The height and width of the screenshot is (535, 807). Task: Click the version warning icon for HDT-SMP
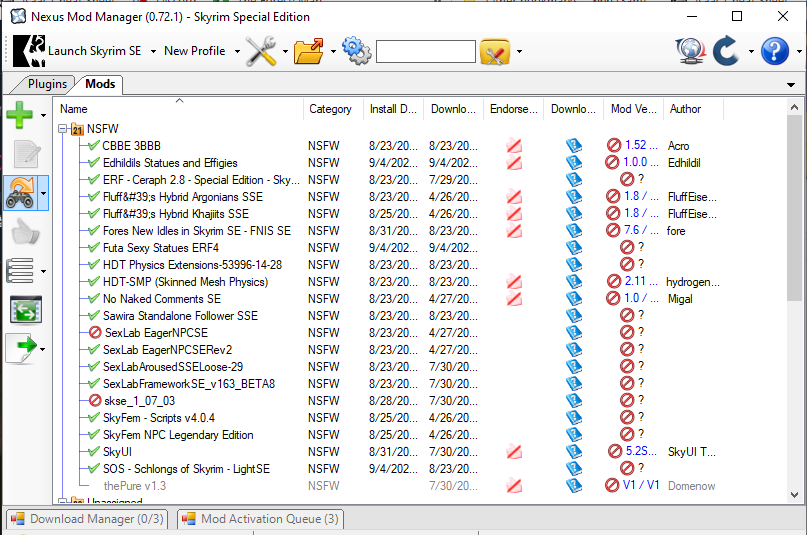click(x=613, y=281)
